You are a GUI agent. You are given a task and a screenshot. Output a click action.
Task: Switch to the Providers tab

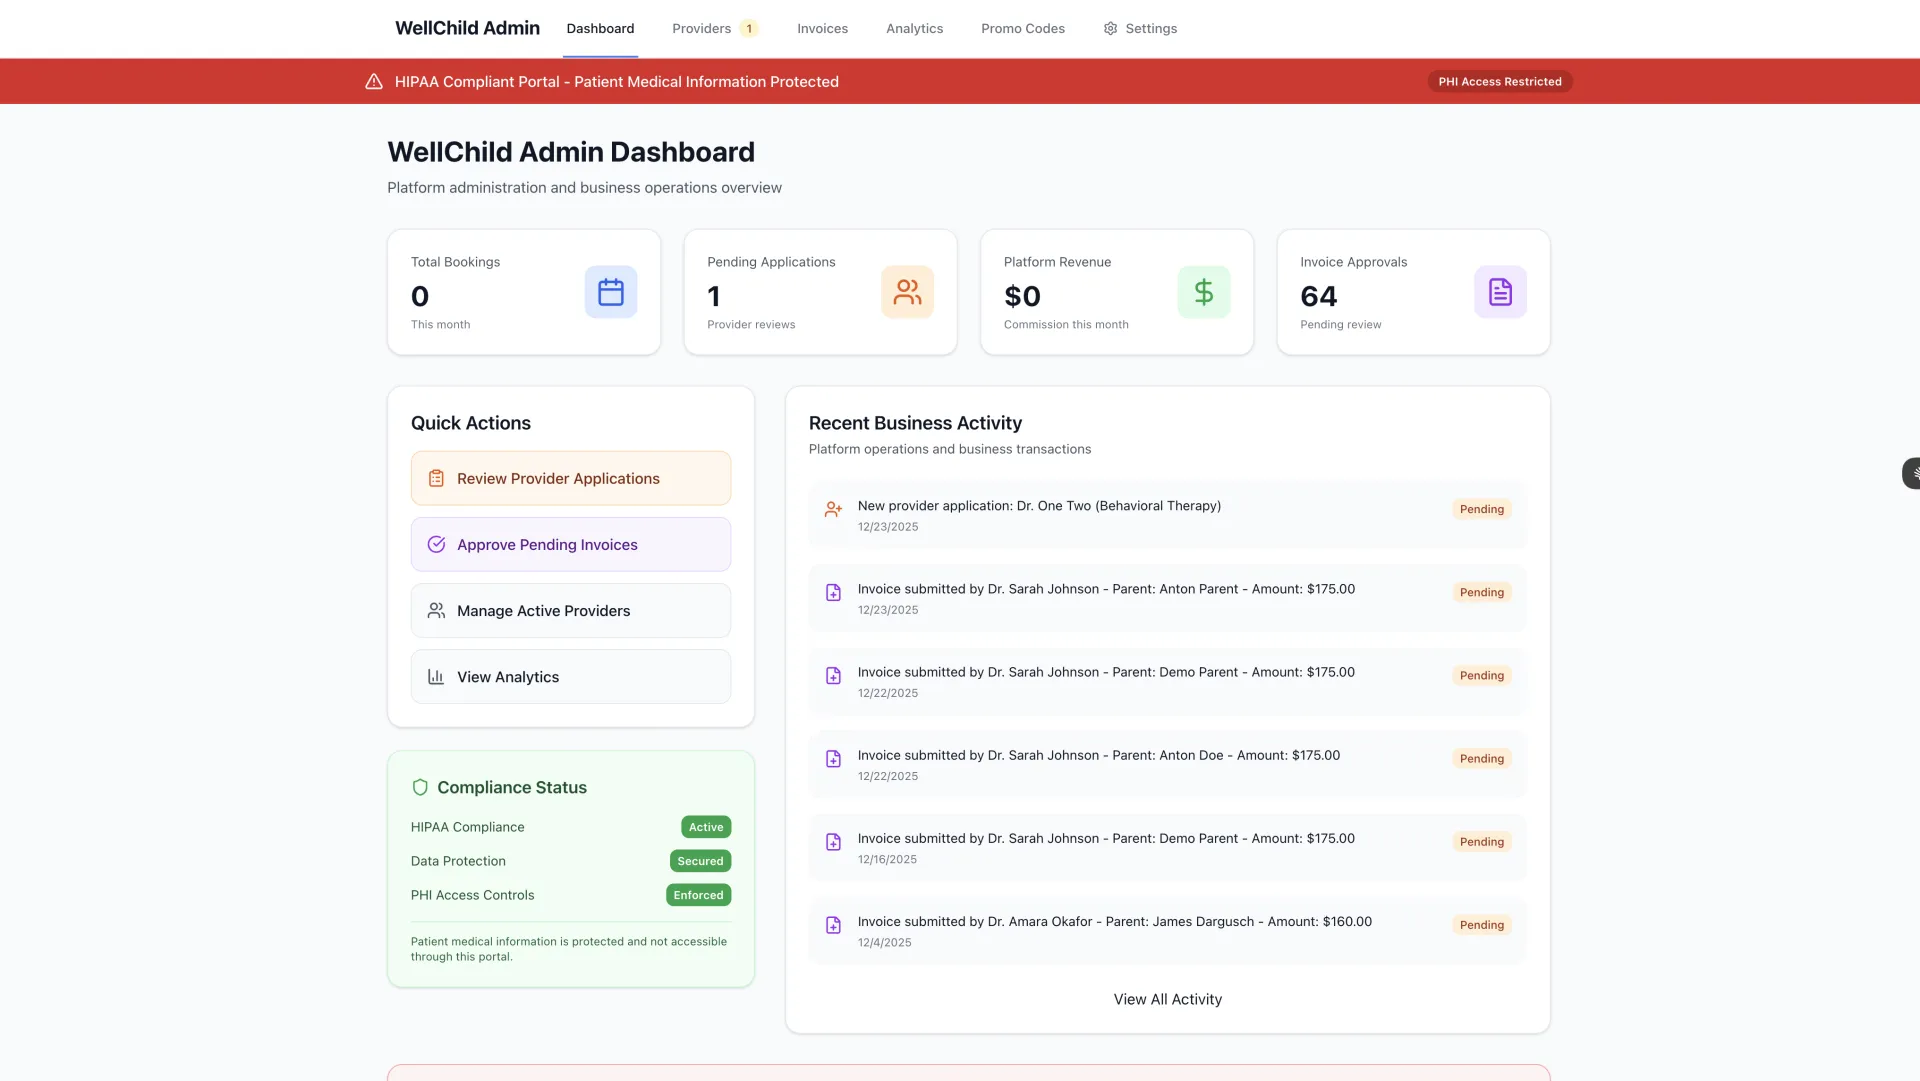700,29
